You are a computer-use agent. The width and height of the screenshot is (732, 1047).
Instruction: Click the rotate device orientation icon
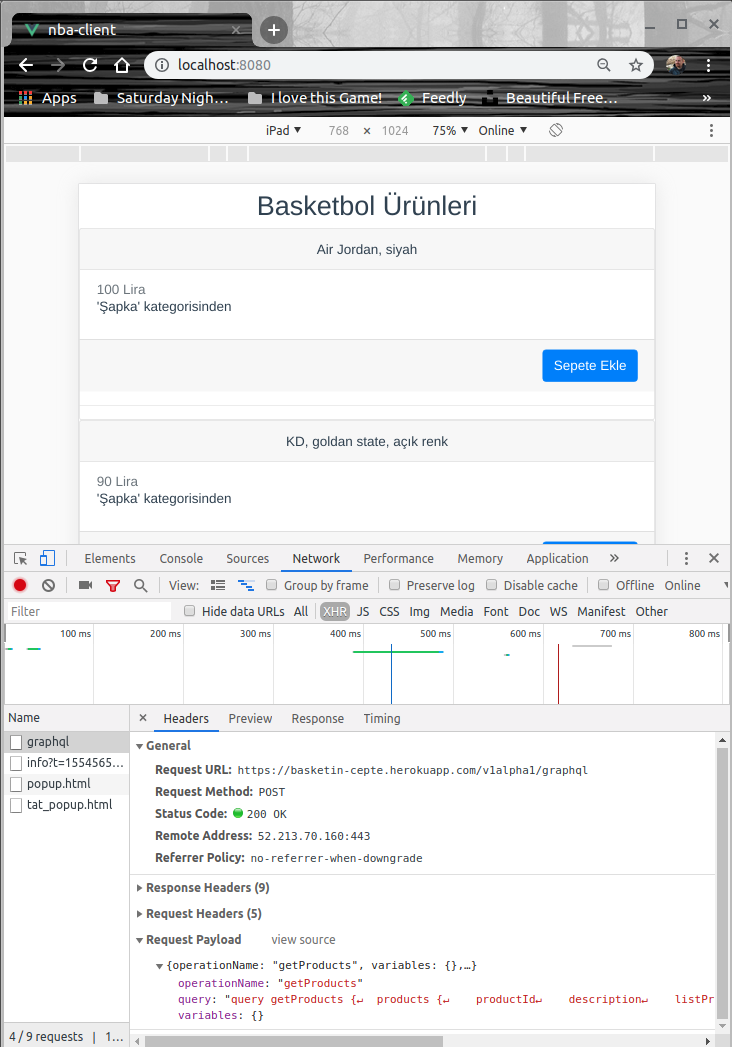click(x=556, y=131)
